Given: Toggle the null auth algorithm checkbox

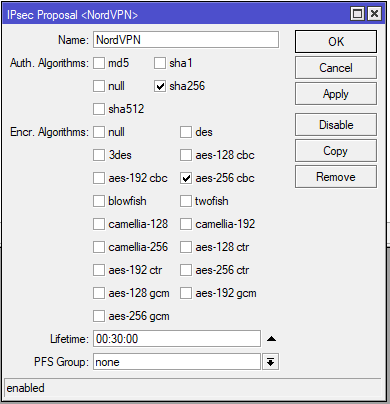Looking at the screenshot, I should coord(99,86).
